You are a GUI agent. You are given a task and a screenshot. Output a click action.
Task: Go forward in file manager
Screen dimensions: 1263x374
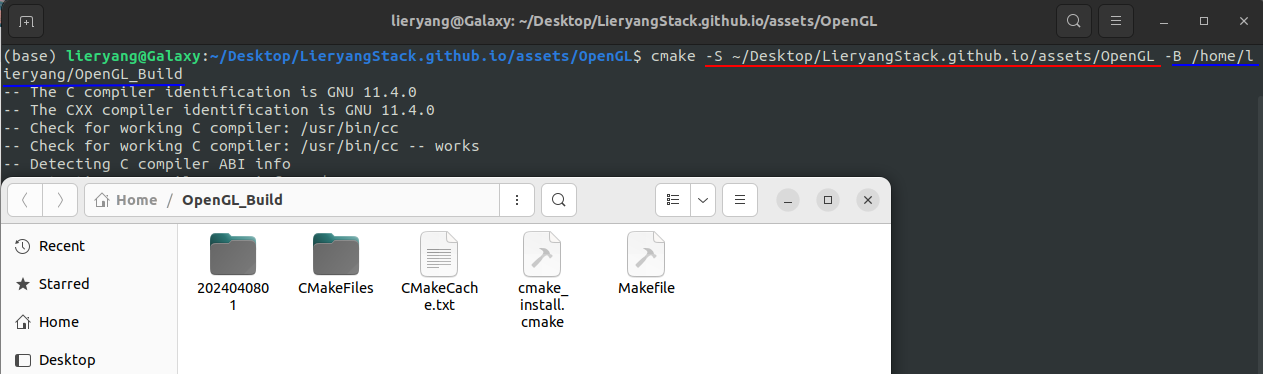(x=60, y=200)
